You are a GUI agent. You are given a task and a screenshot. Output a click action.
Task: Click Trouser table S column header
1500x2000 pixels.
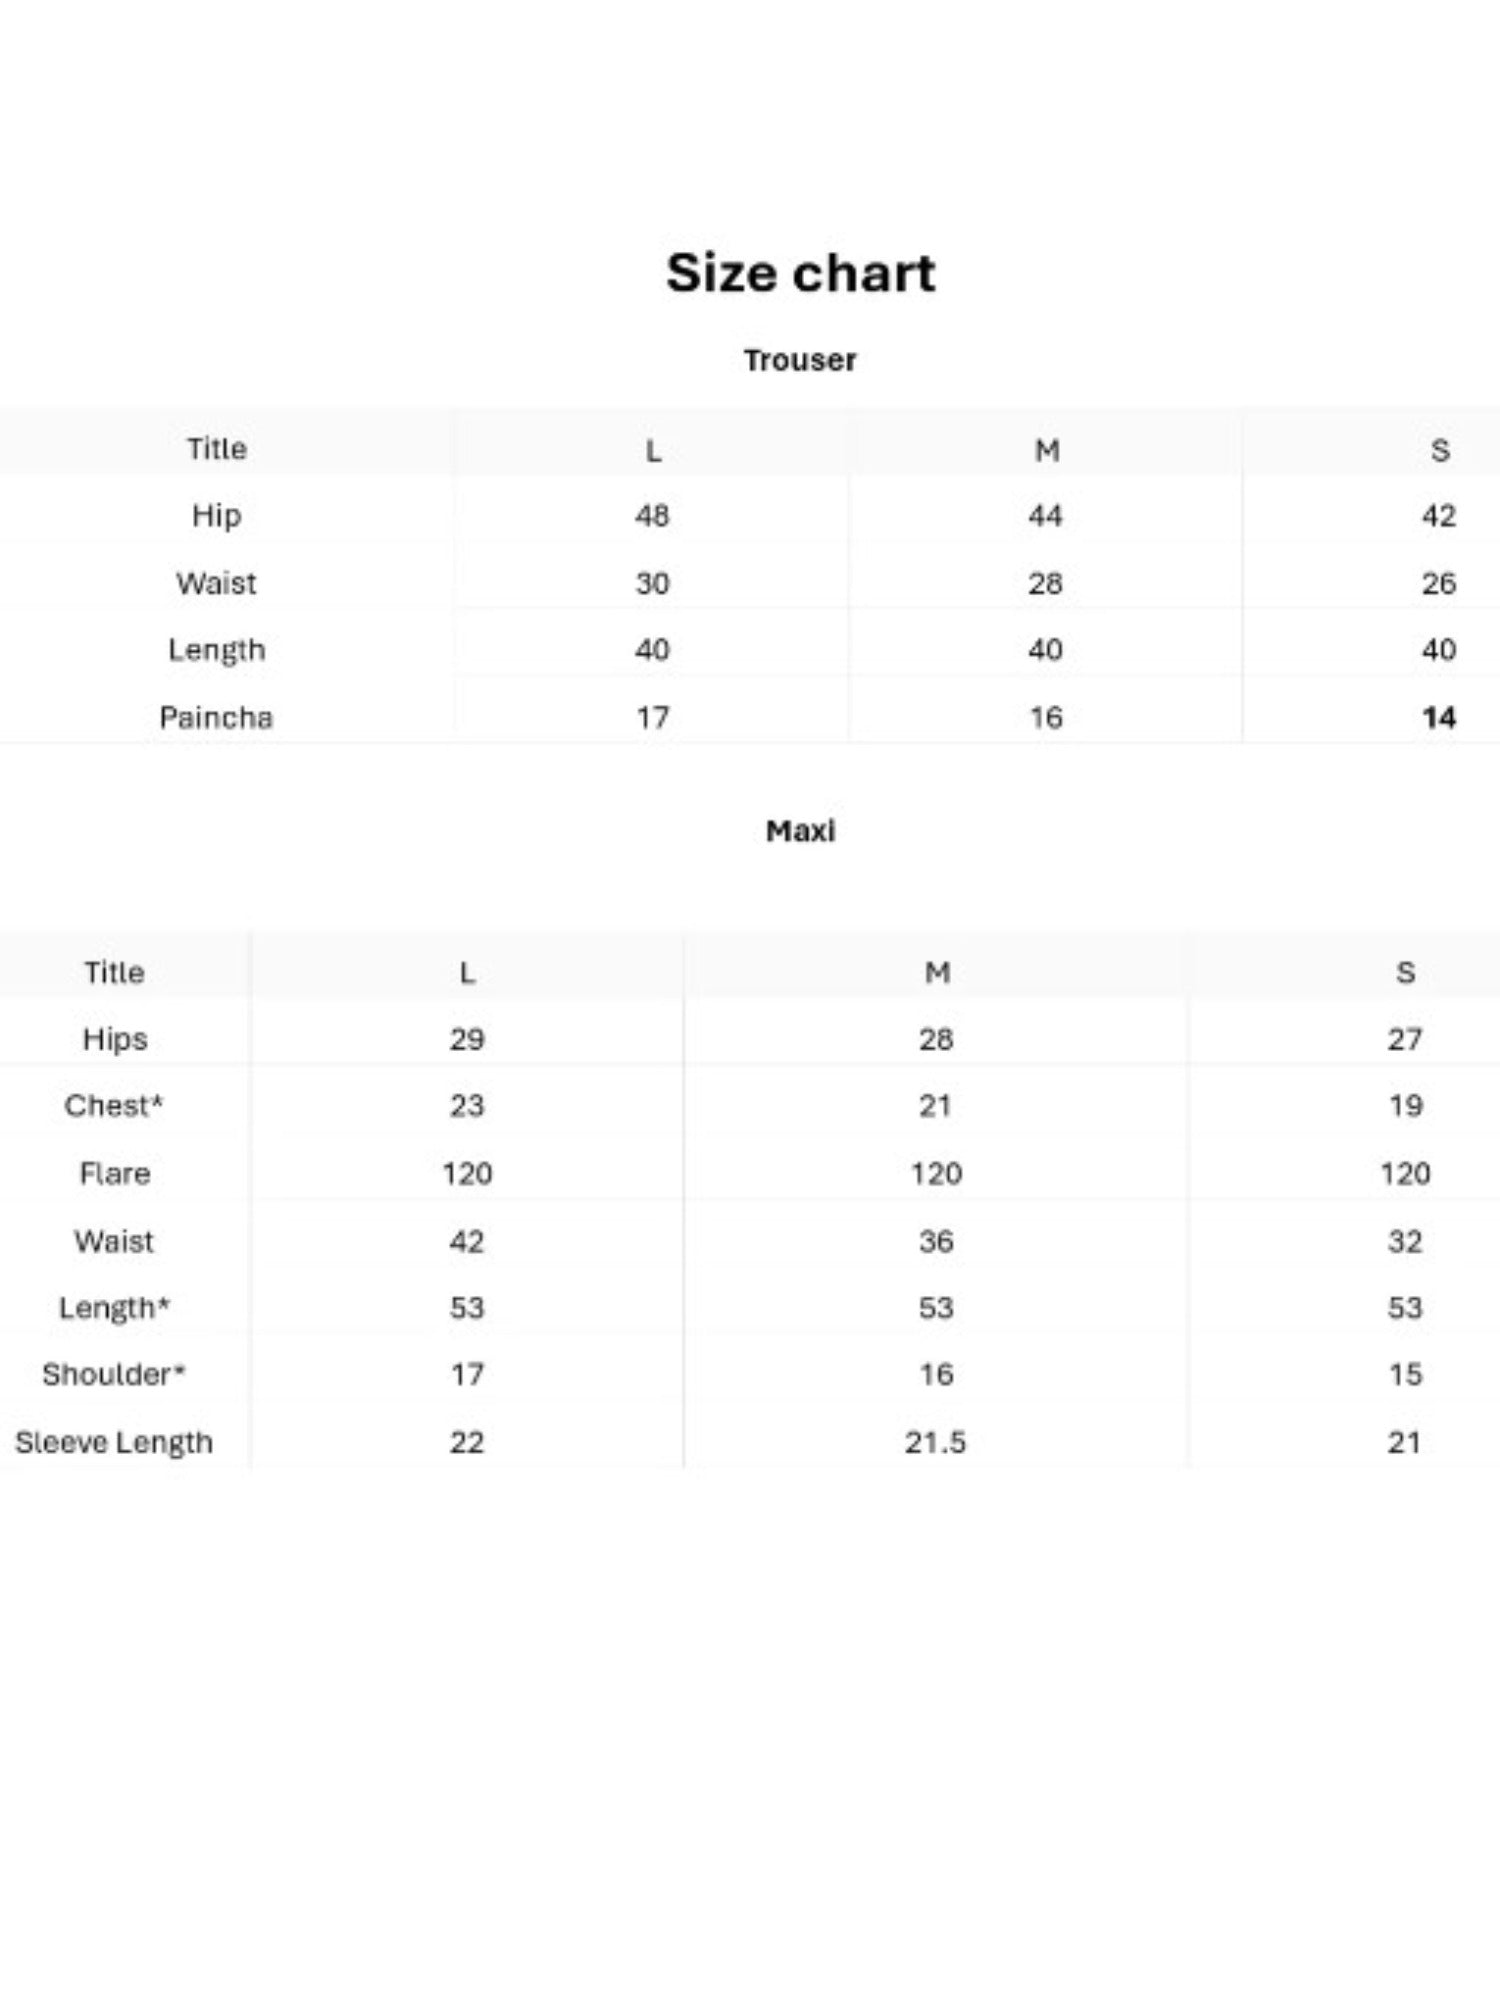1439,450
